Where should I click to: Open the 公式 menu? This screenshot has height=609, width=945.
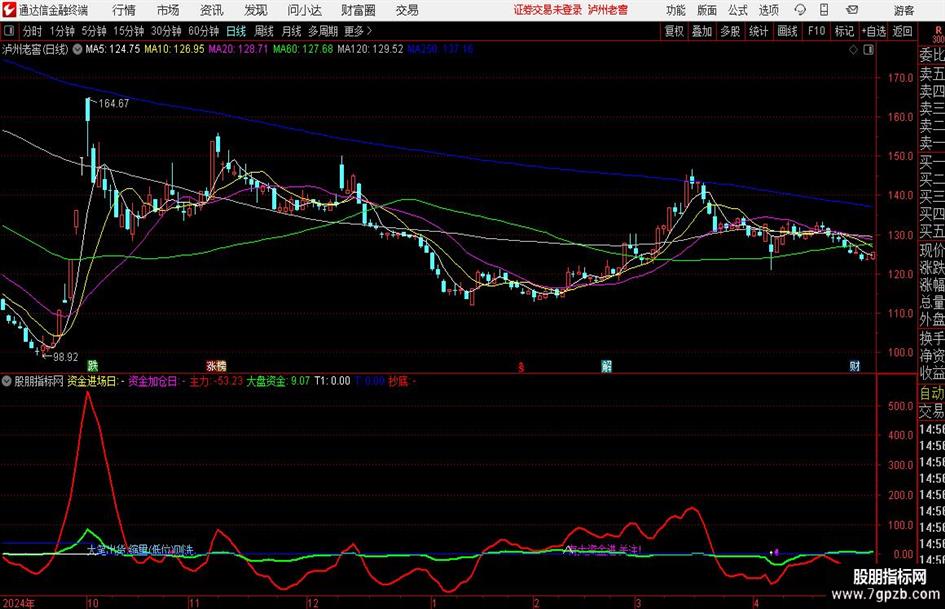(738, 10)
